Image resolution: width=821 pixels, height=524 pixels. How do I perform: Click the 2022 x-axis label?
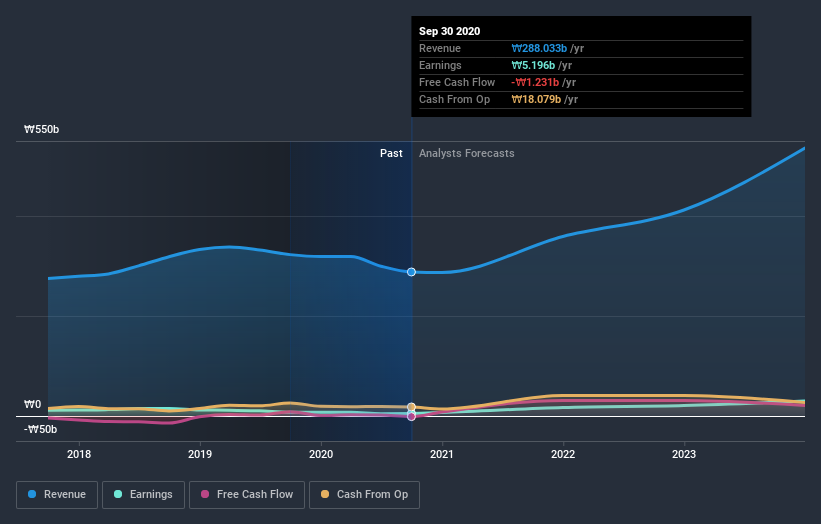click(x=563, y=454)
